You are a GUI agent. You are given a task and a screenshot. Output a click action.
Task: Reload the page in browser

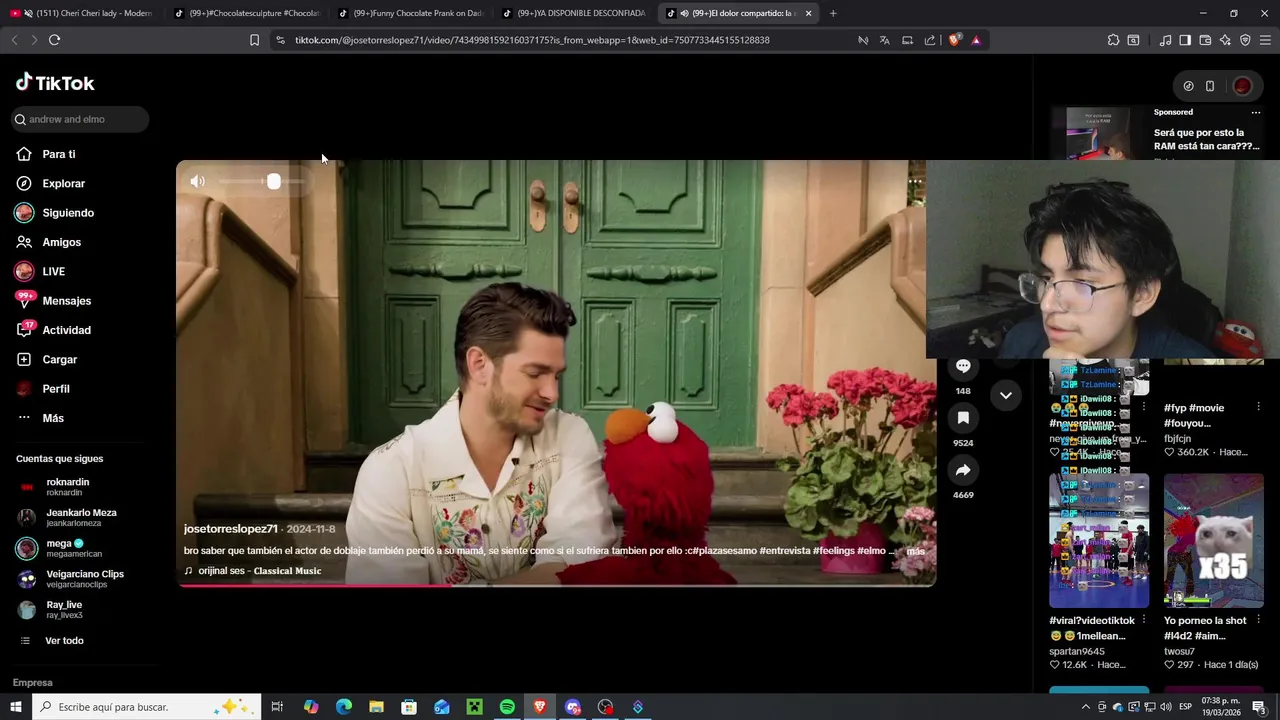pos(54,40)
